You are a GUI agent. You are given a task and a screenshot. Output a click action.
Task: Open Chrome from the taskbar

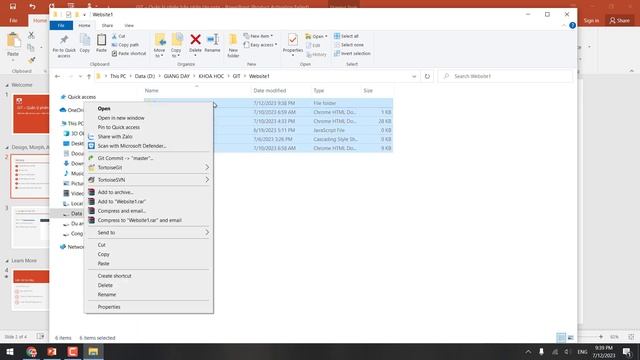(31, 351)
